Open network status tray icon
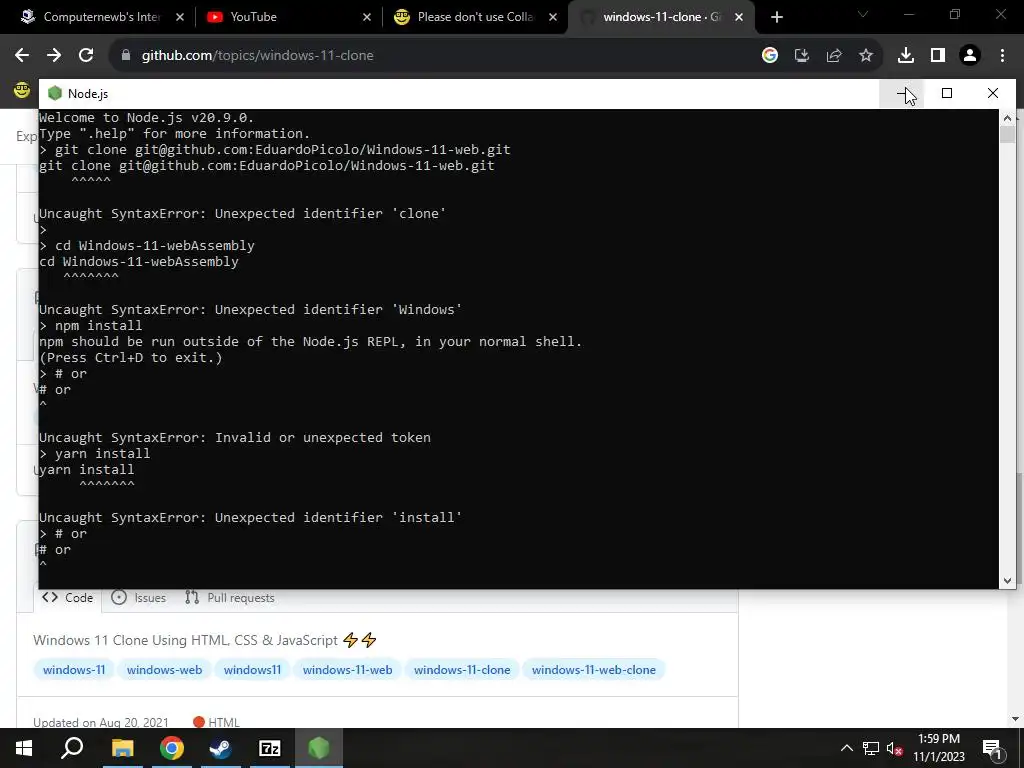Image resolution: width=1024 pixels, height=768 pixels. [x=871, y=748]
